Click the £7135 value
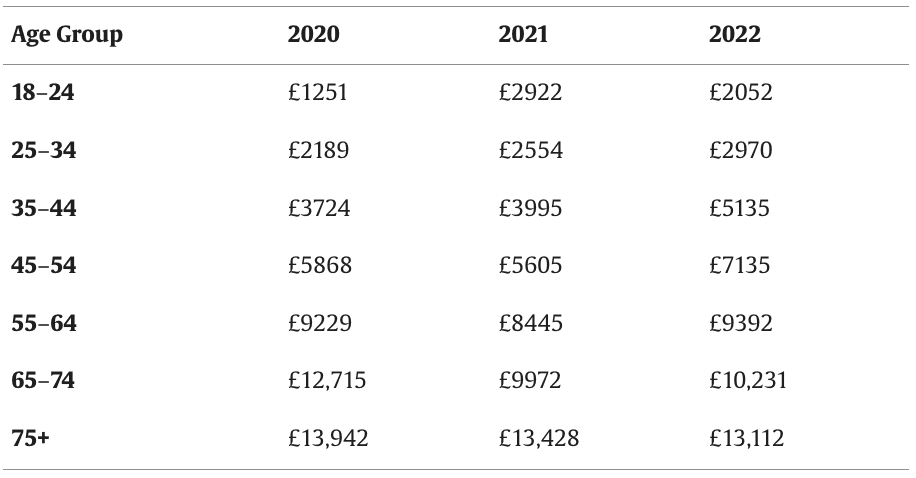916x478 pixels. pyautogui.click(x=740, y=266)
